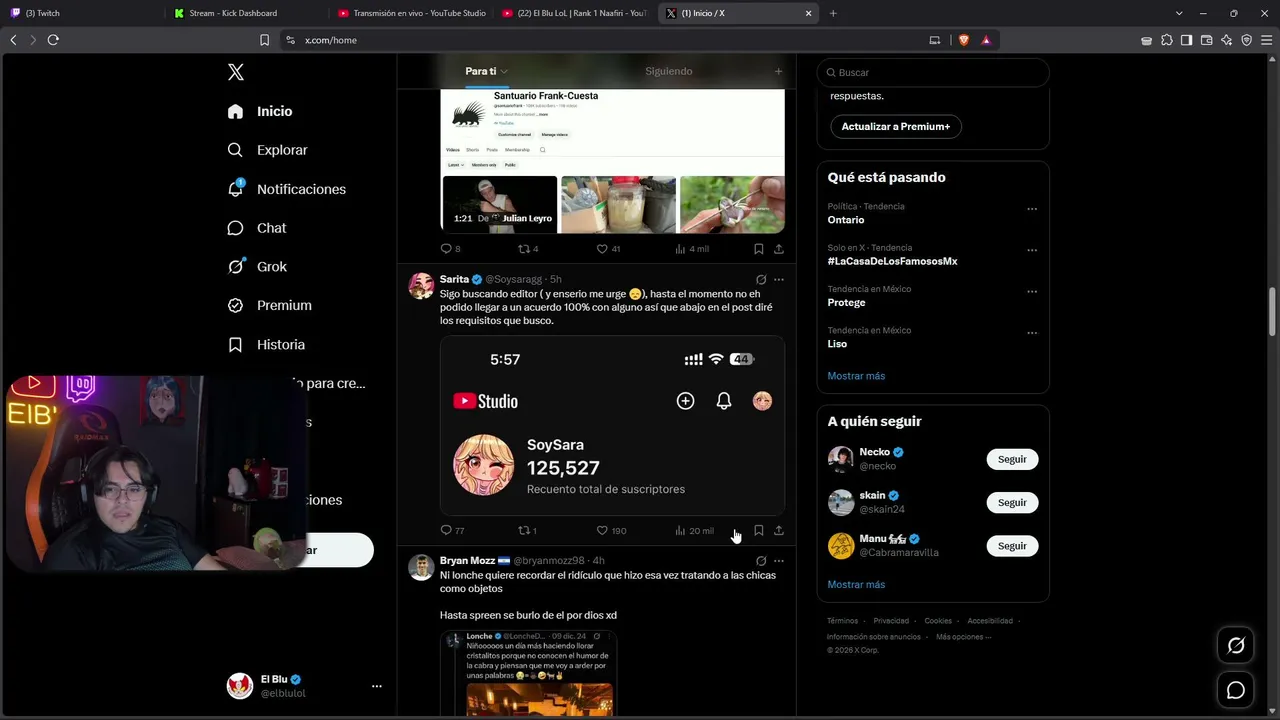The width and height of the screenshot is (1280, 720).
Task: Bookmark the Santuario Frank-Cuesta post
Action: pos(759,249)
